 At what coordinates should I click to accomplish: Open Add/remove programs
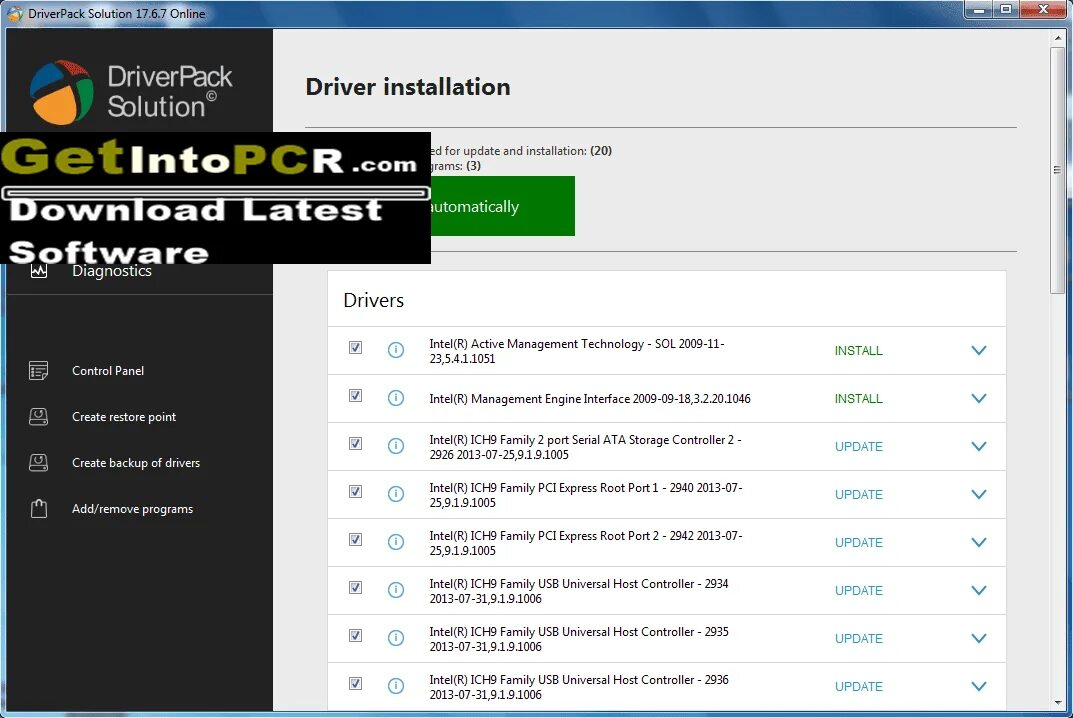(x=133, y=509)
